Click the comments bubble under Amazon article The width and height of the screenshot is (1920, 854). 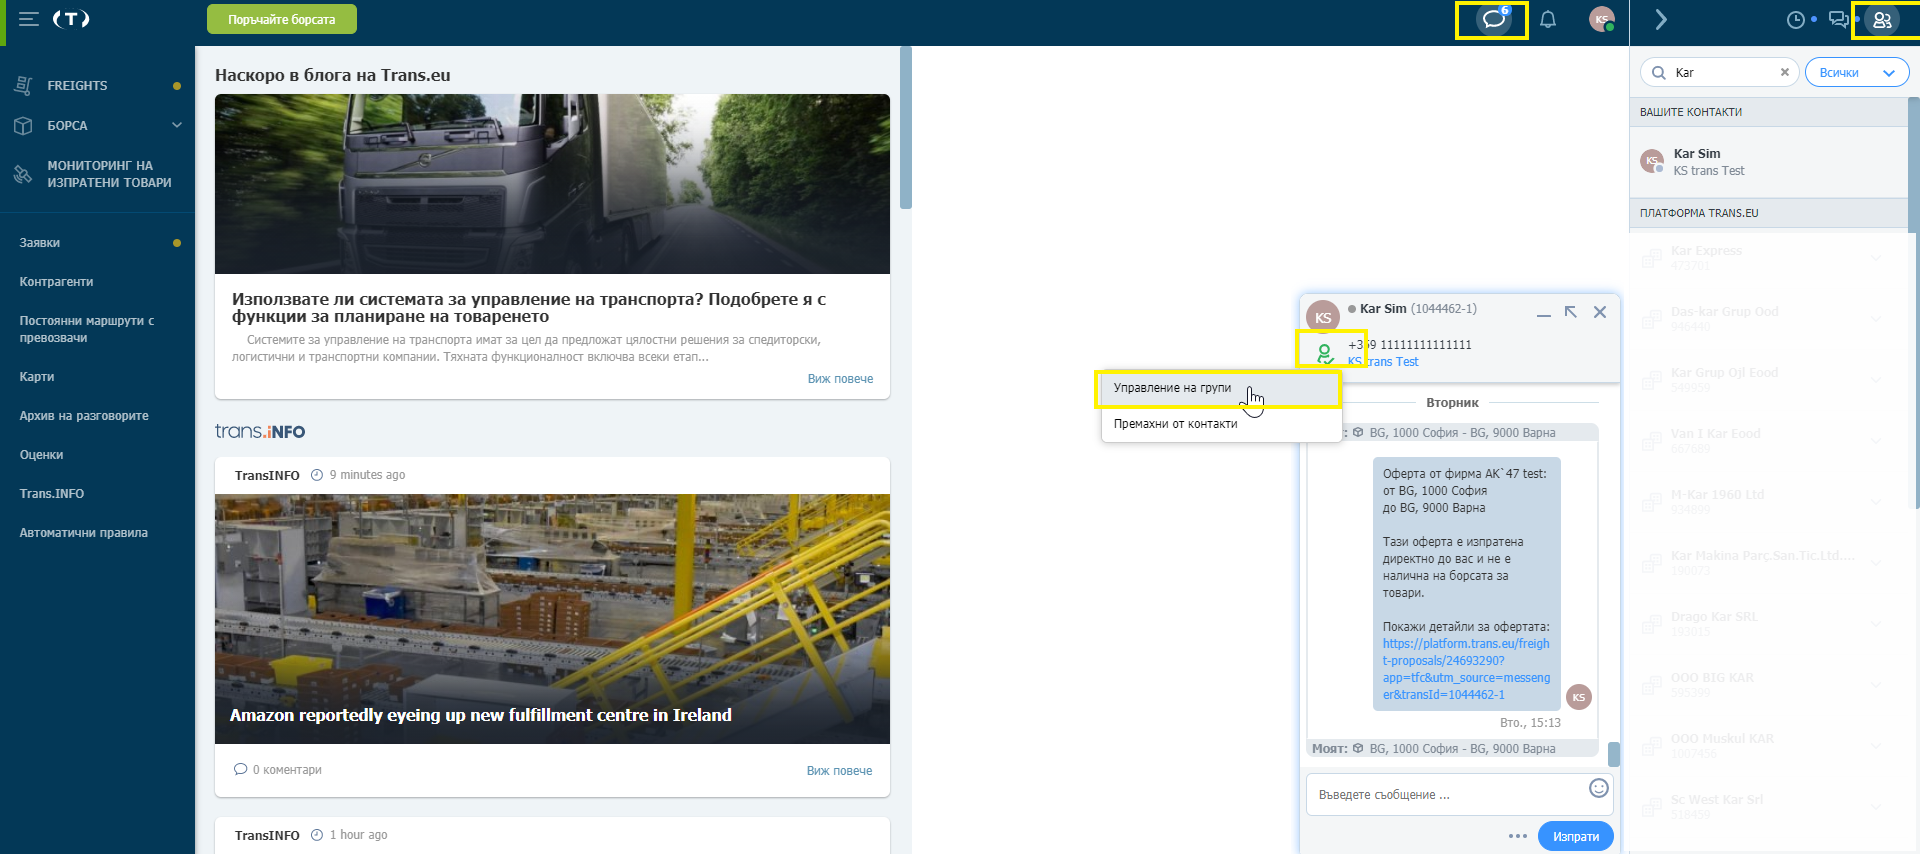[x=240, y=769]
